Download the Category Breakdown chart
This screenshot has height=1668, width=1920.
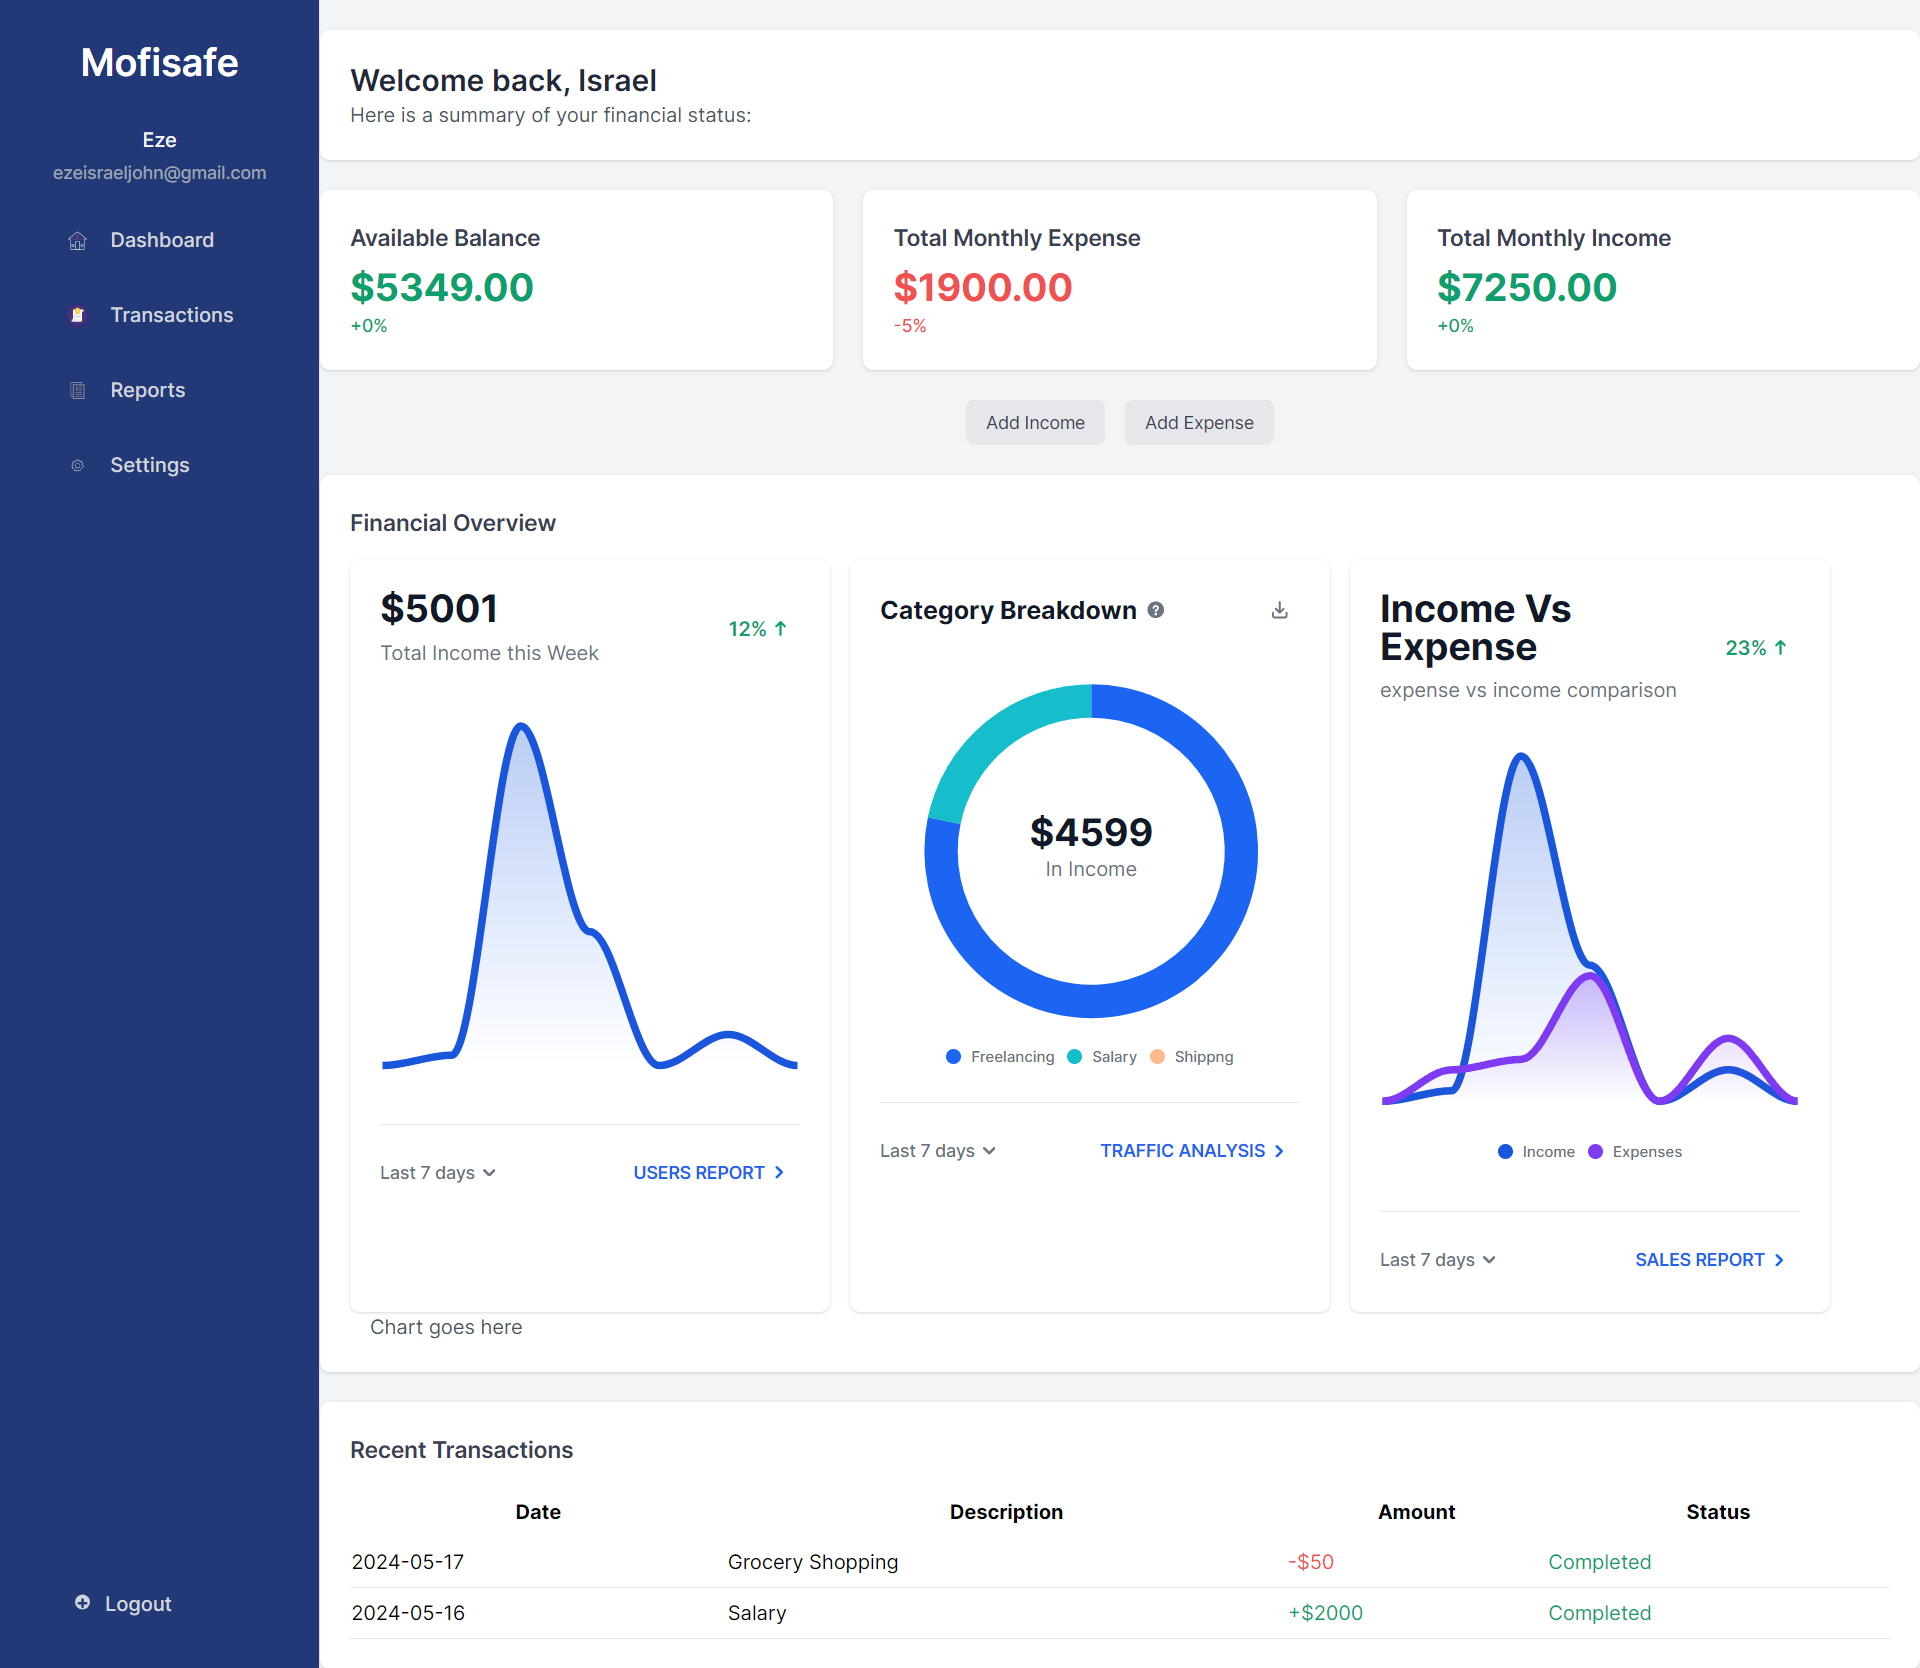(1279, 610)
